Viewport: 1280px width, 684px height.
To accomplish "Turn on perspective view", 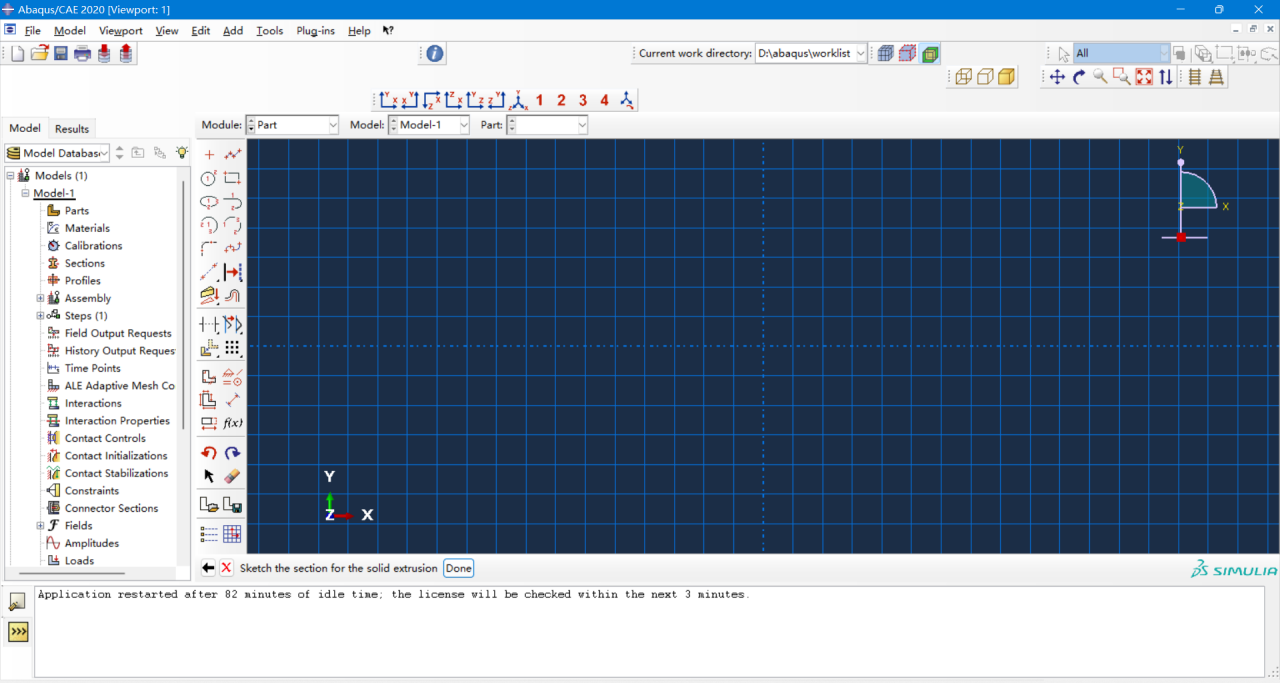I will click(1216, 77).
